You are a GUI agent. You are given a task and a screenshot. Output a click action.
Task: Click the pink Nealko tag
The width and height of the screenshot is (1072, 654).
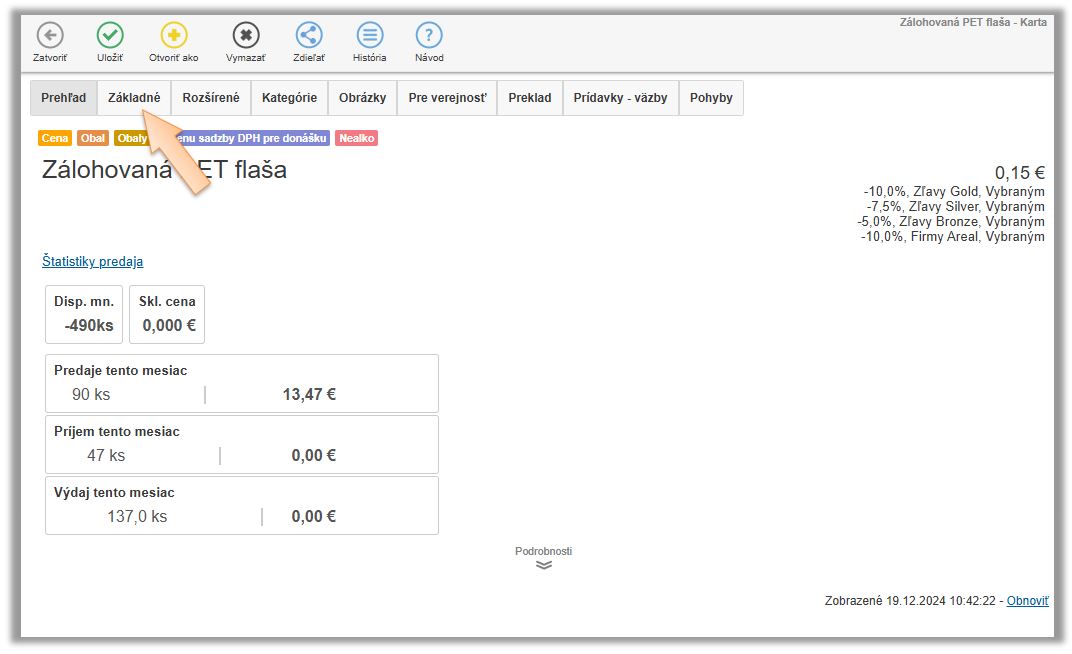356,138
